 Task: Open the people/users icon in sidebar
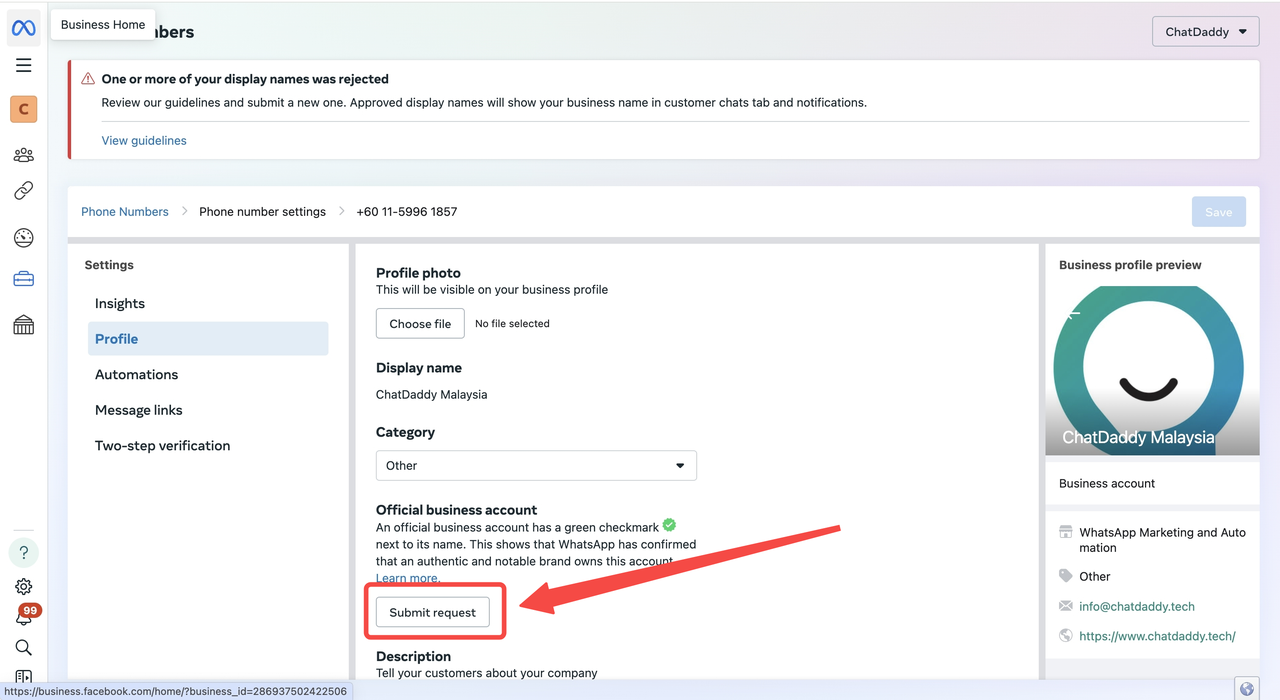(24, 155)
